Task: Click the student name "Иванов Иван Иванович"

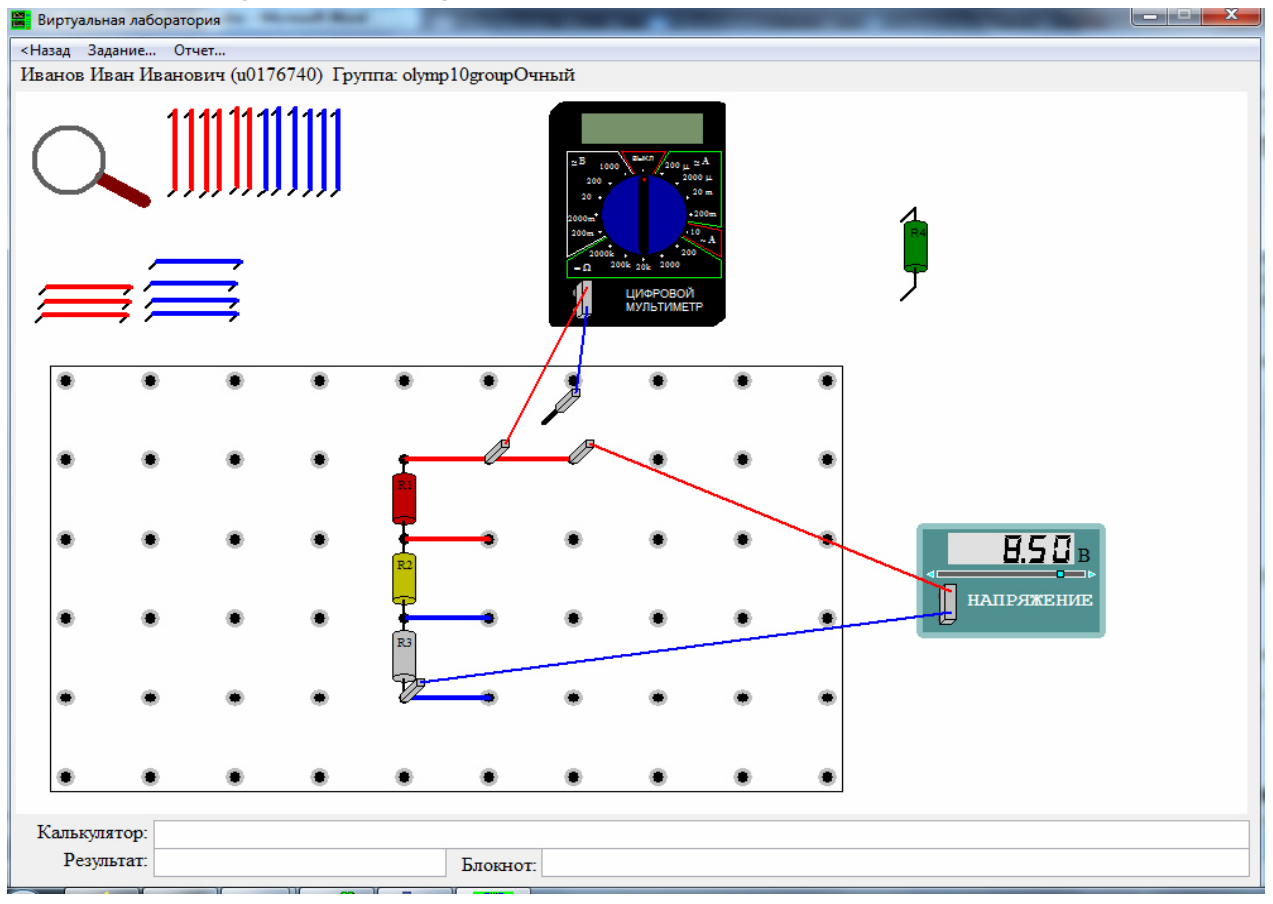Action: click(123, 76)
